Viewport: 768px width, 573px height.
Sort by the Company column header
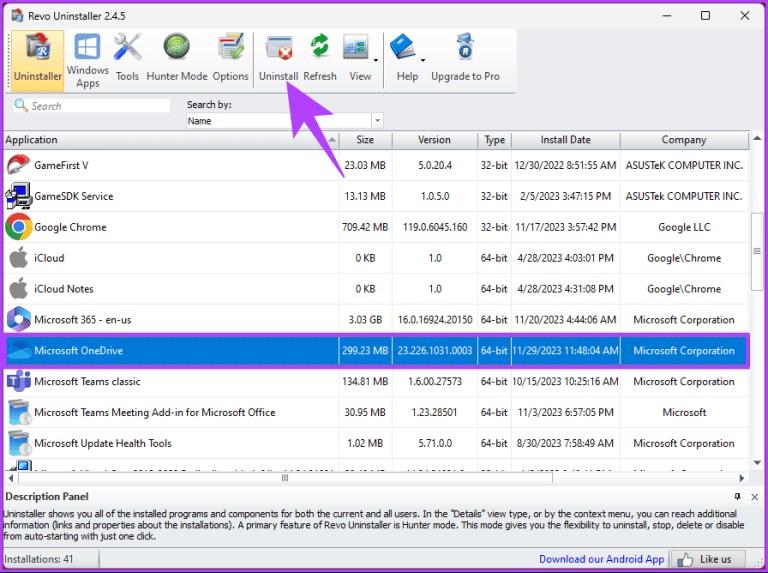(x=684, y=140)
